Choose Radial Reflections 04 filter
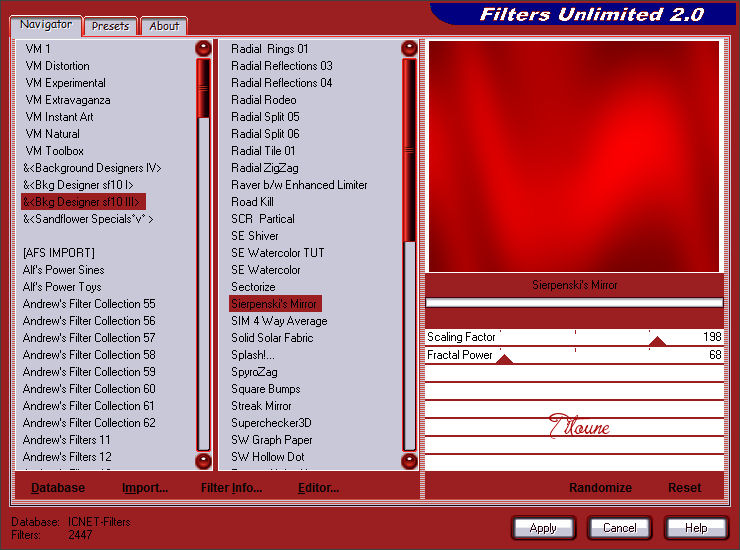This screenshot has width=740, height=550. (x=282, y=83)
